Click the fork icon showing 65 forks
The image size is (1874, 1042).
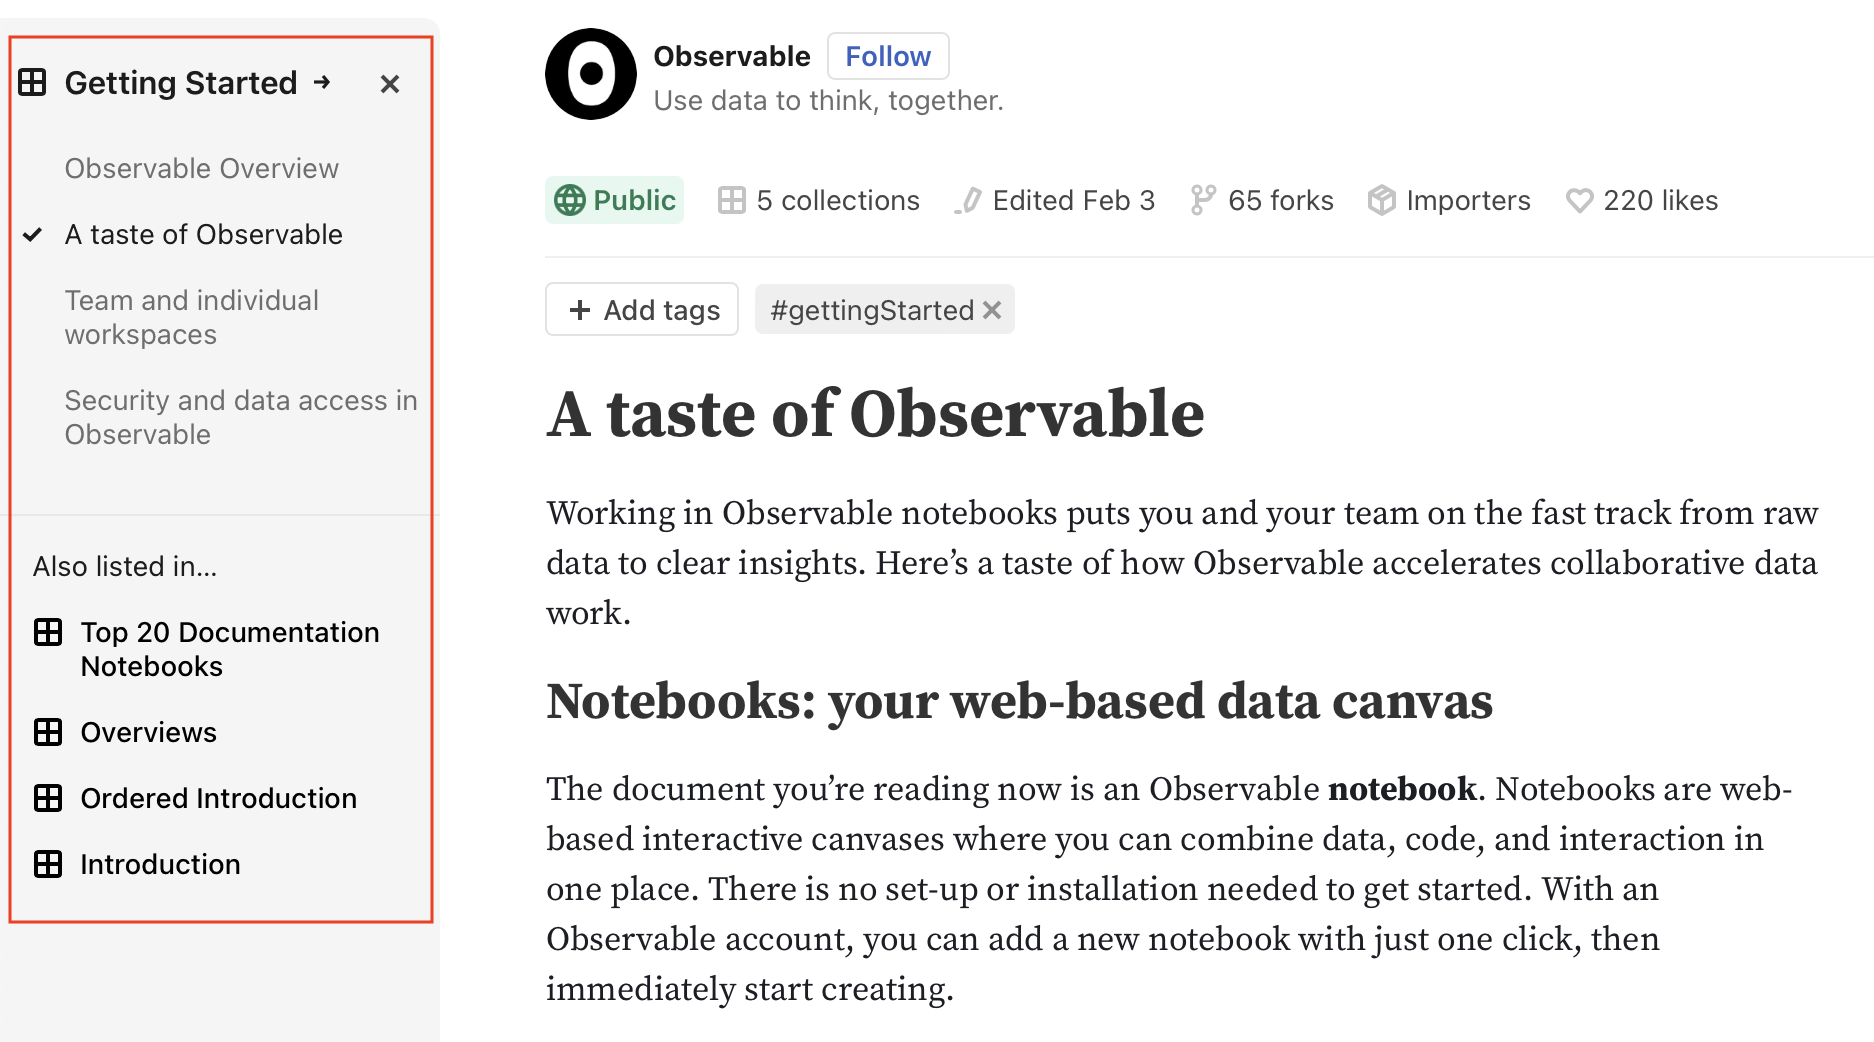point(1203,200)
